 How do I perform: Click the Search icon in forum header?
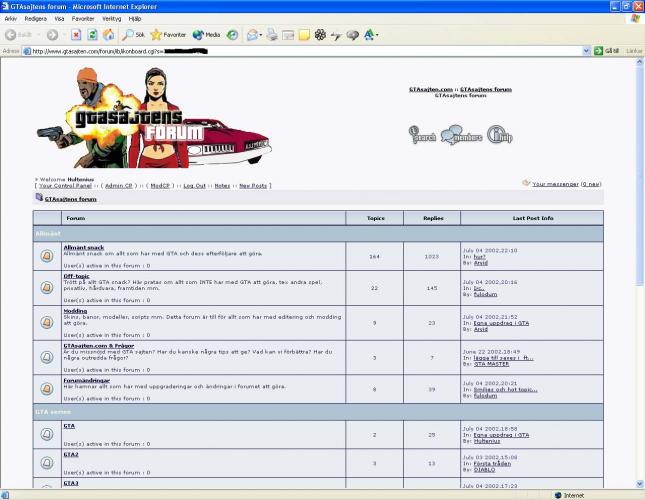[x=423, y=136]
